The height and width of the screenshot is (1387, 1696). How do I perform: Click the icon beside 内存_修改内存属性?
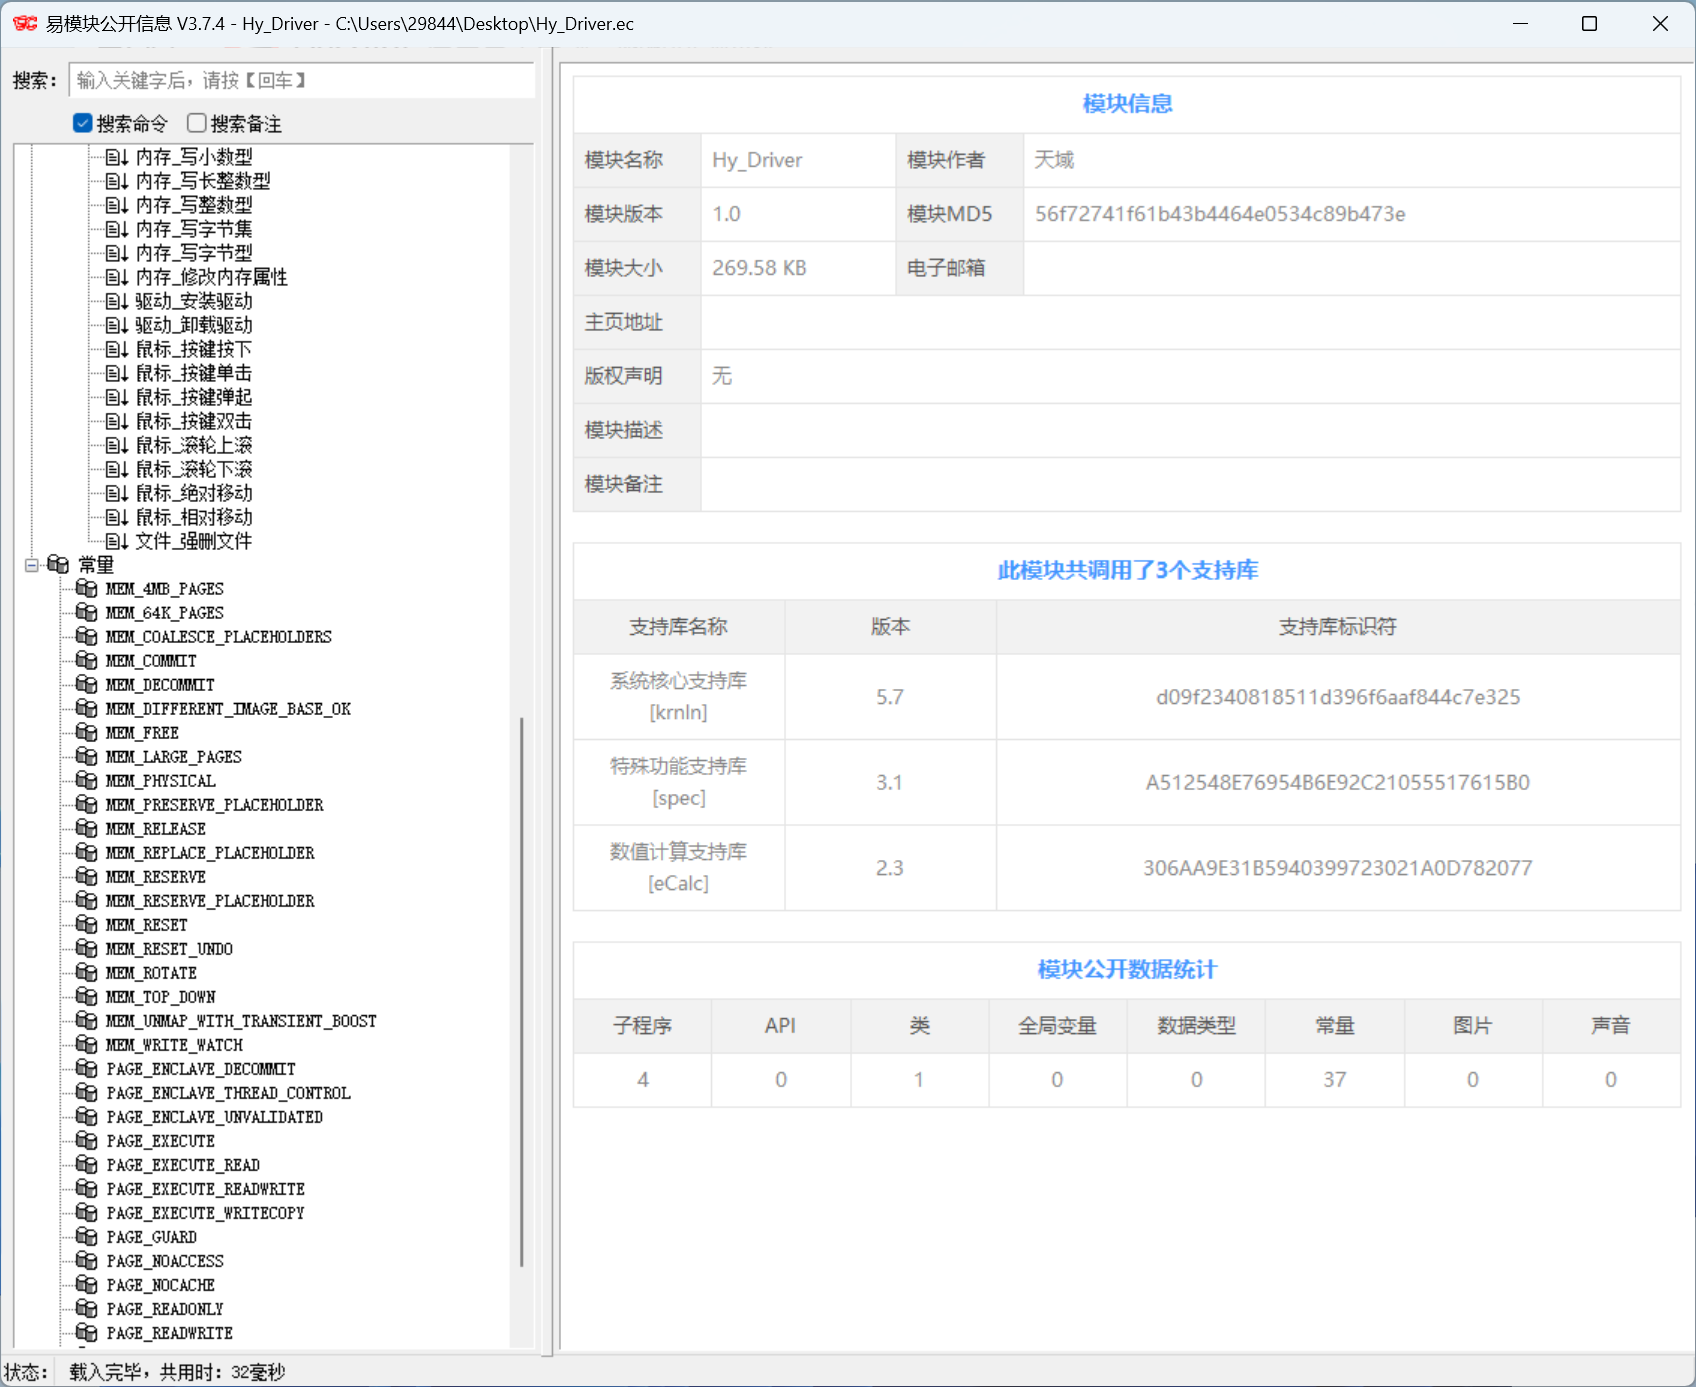116,277
